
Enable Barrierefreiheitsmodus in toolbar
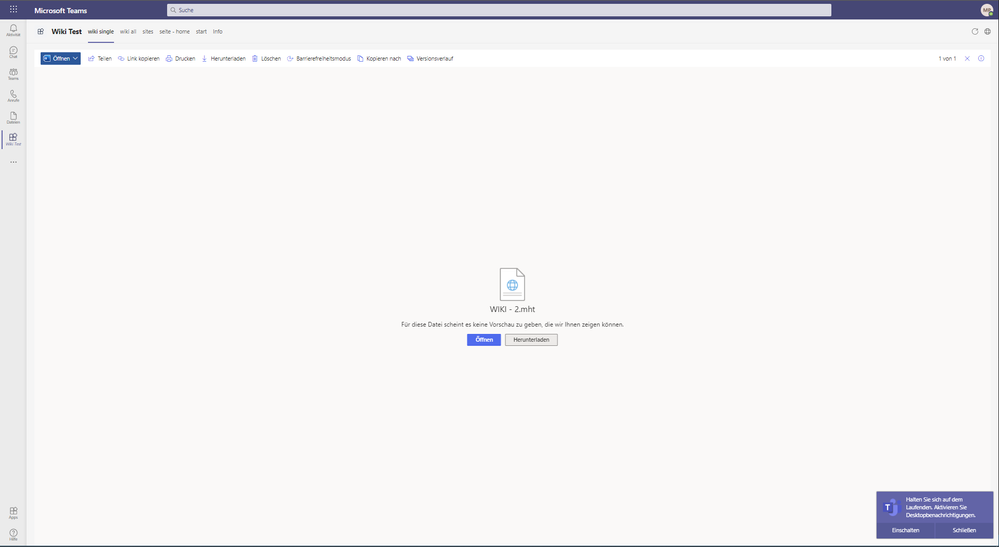coord(319,59)
